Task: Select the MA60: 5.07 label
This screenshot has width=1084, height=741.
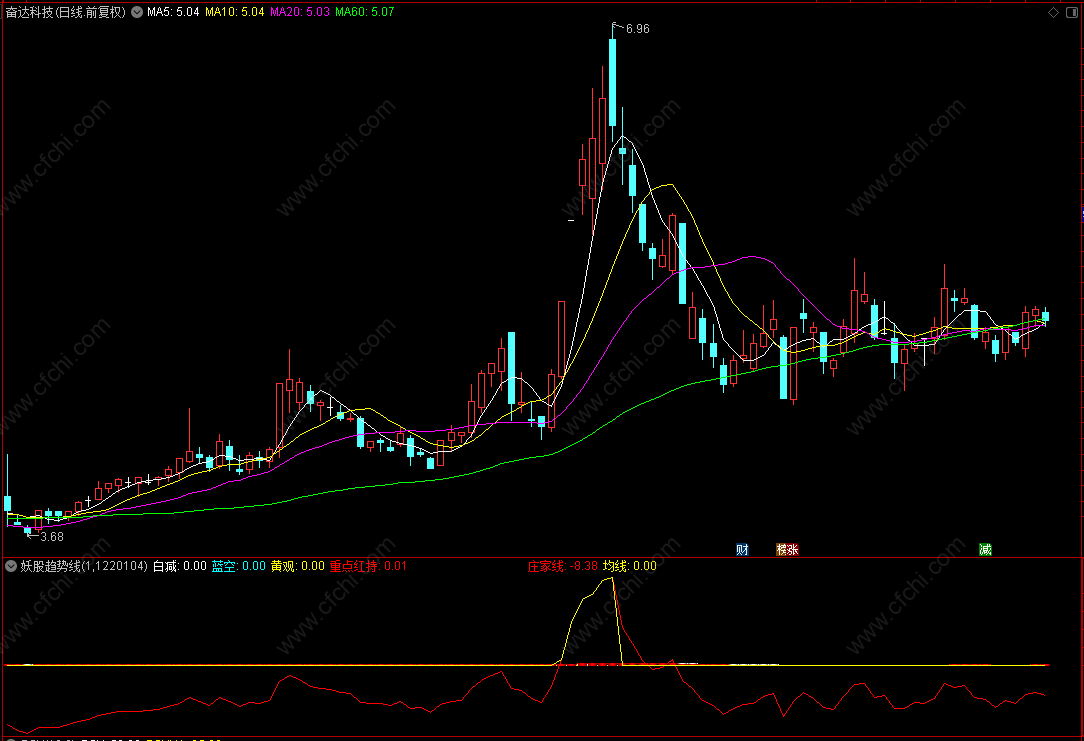Action: click(x=364, y=12)
